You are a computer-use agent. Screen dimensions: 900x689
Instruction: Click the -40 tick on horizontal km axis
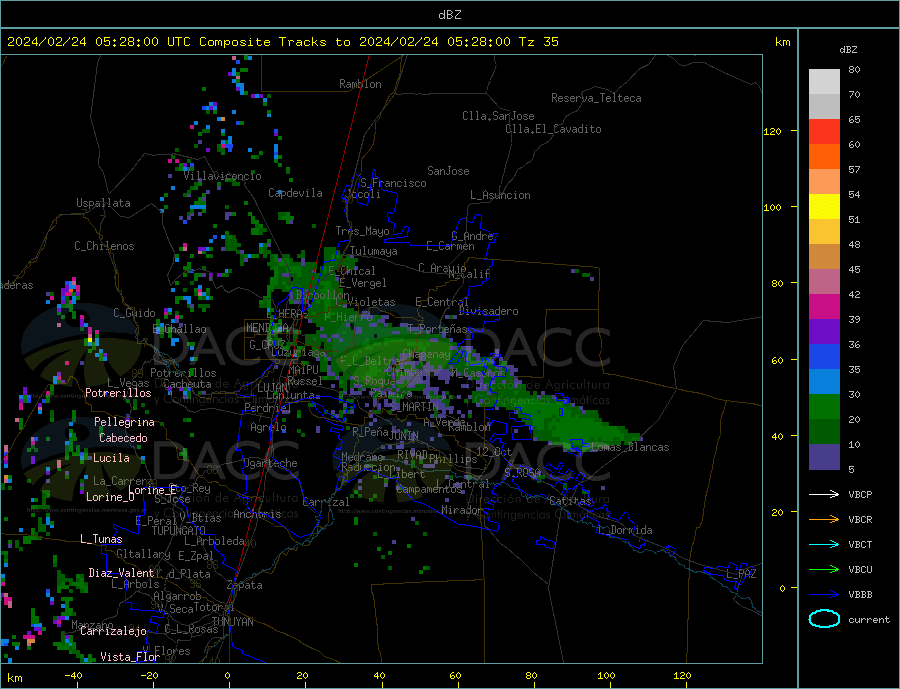[73, 676]
